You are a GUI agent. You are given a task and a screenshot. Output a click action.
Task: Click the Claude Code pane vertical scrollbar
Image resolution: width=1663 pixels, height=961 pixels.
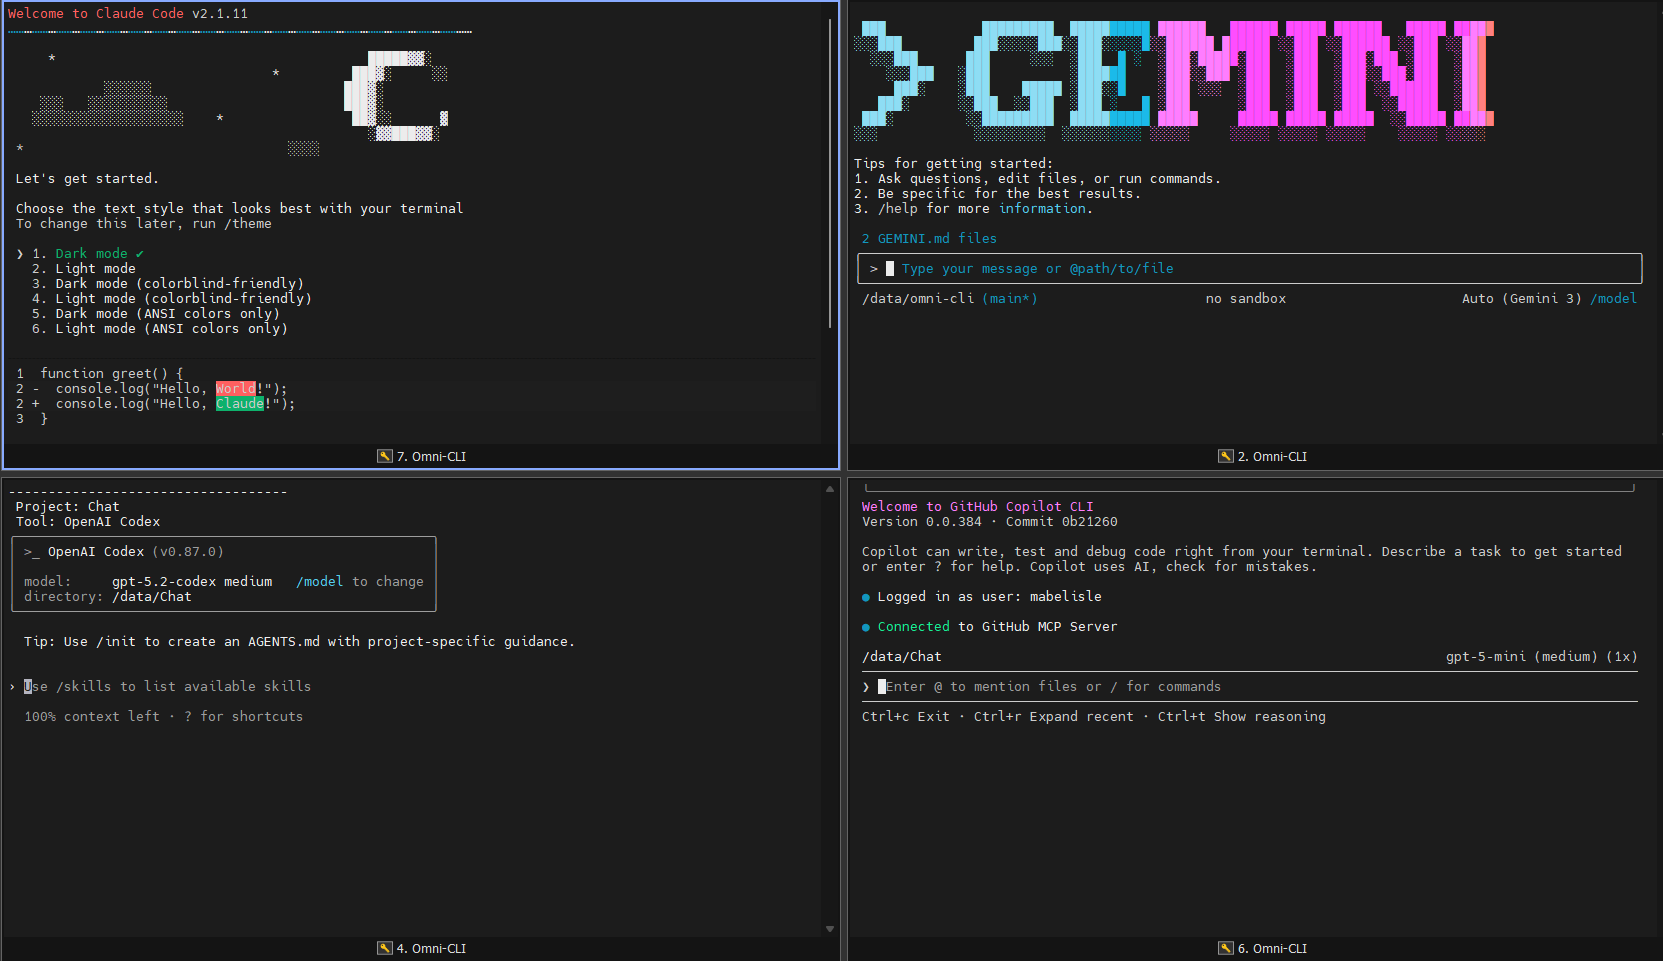coord(830,172)
